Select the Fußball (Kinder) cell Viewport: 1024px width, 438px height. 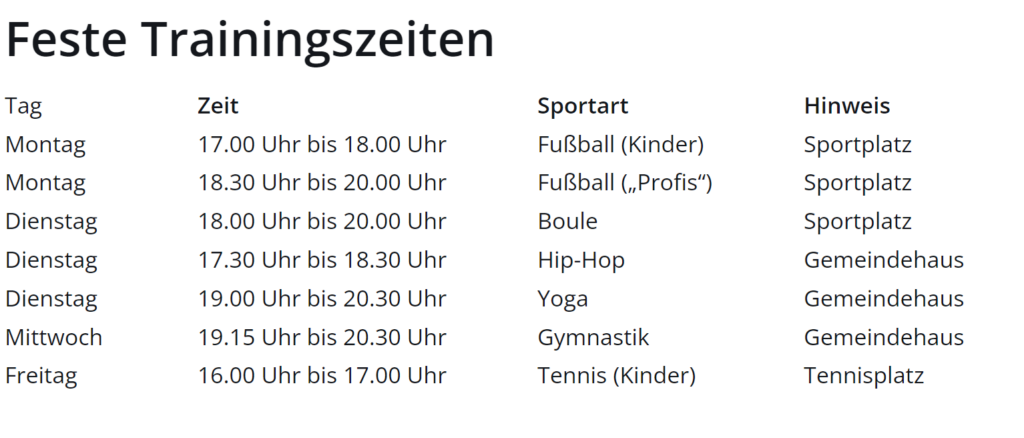point(620,144)
